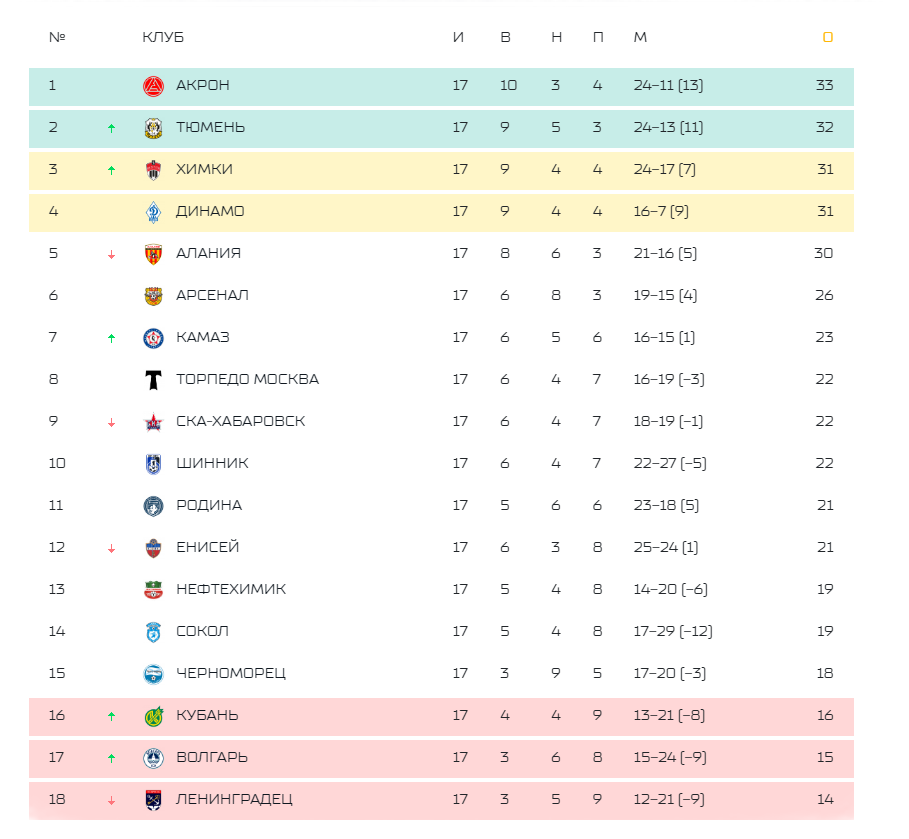The image size is (909, 839).
Task: Click the КЛУБ column header
Action: pos(163,37)
